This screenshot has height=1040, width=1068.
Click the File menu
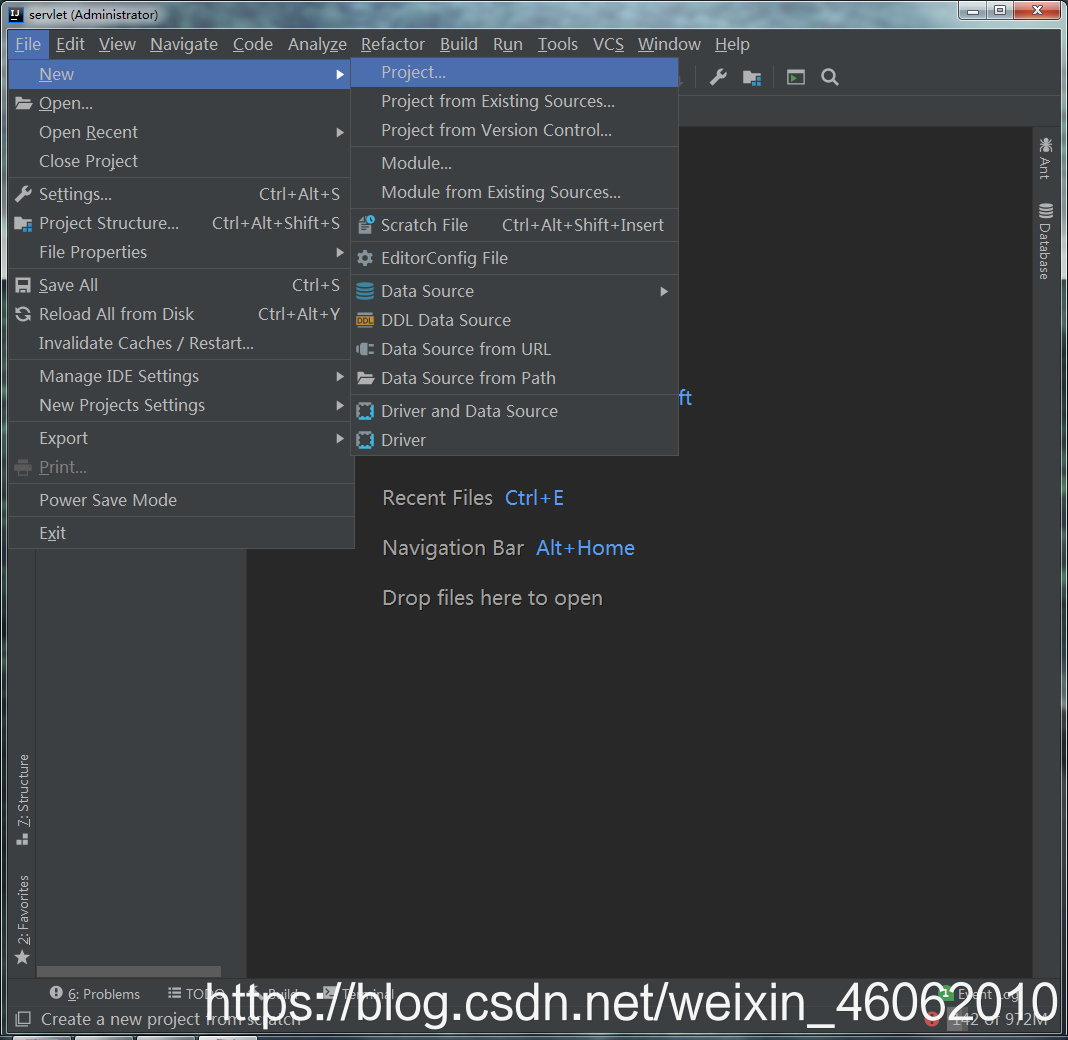pyautogui.click(x=28, y=44)
